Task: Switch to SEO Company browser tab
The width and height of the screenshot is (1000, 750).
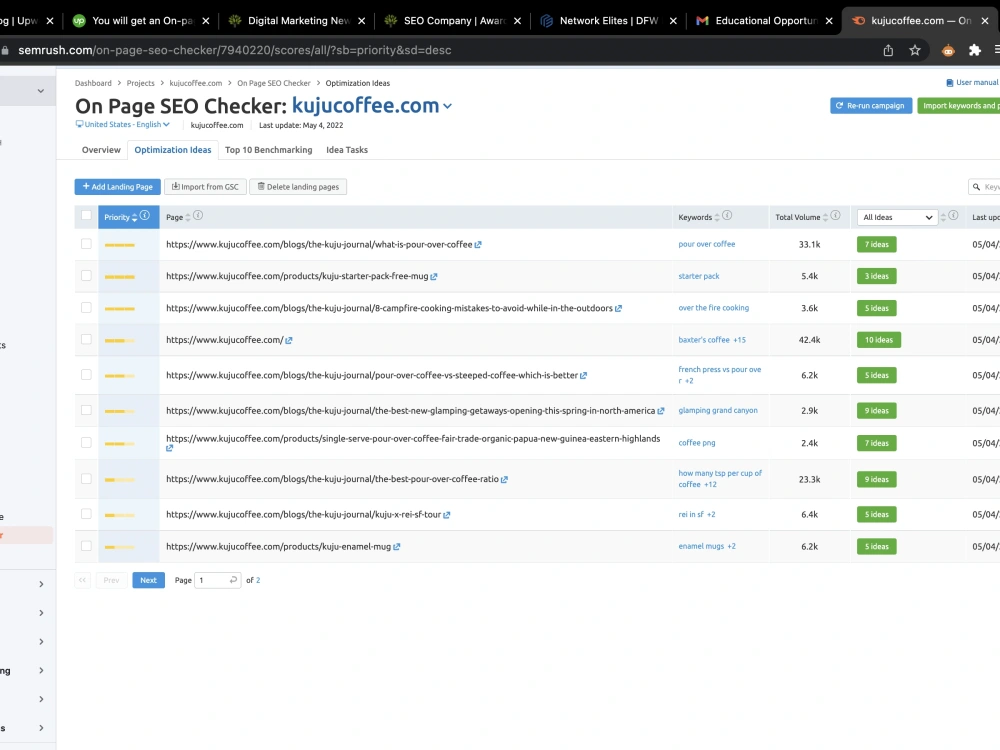Action: tap(452, 21)
